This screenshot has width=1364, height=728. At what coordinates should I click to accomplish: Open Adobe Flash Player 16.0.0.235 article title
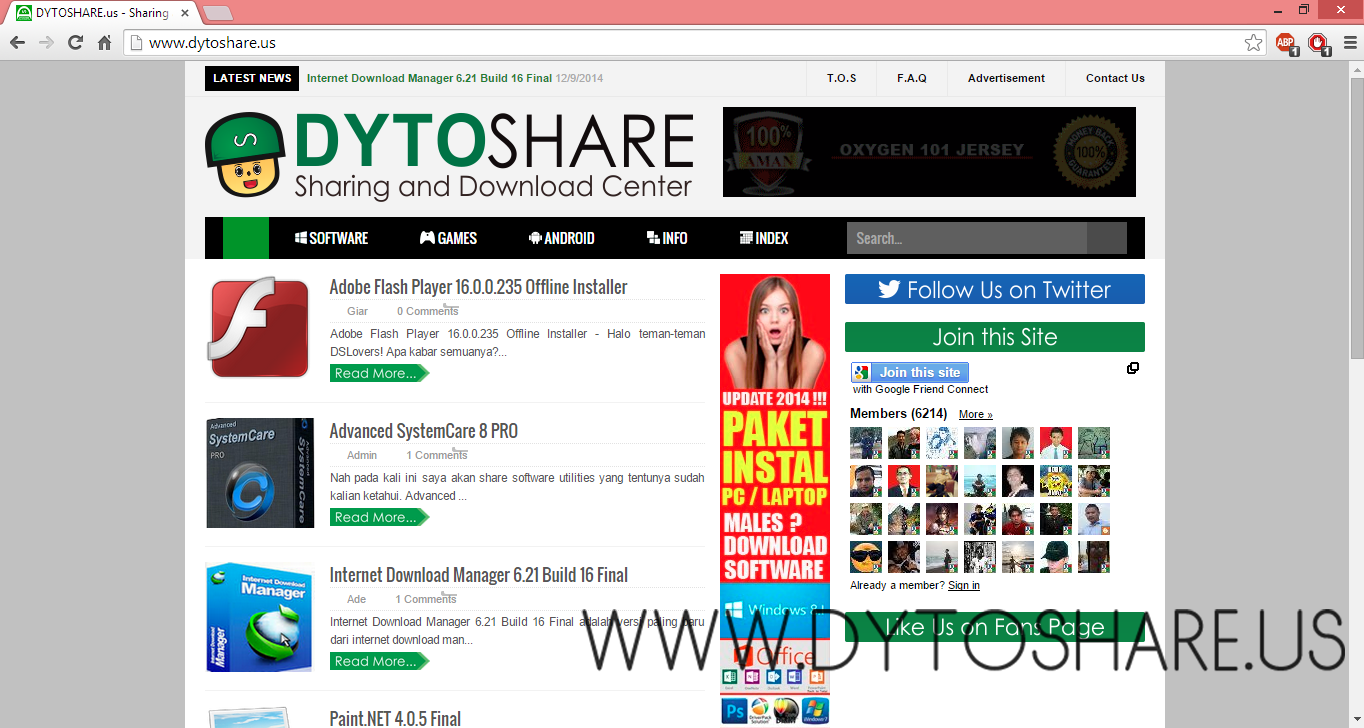tap(478, 287)
